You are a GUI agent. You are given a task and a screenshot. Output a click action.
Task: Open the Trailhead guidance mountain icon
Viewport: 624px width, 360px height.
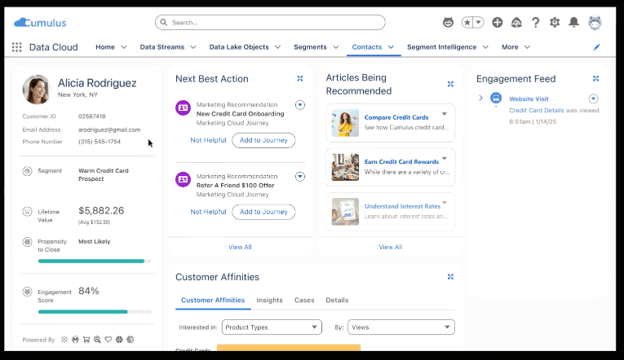517,22
